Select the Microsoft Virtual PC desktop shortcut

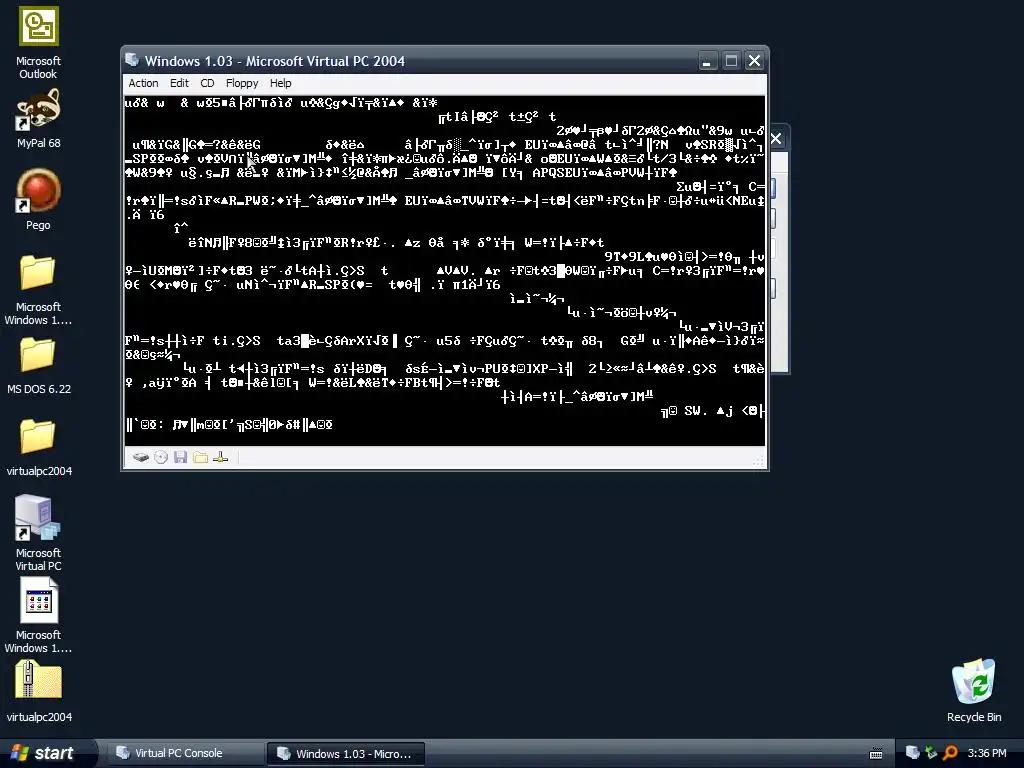pyautogui.click(x=39, y=533)
